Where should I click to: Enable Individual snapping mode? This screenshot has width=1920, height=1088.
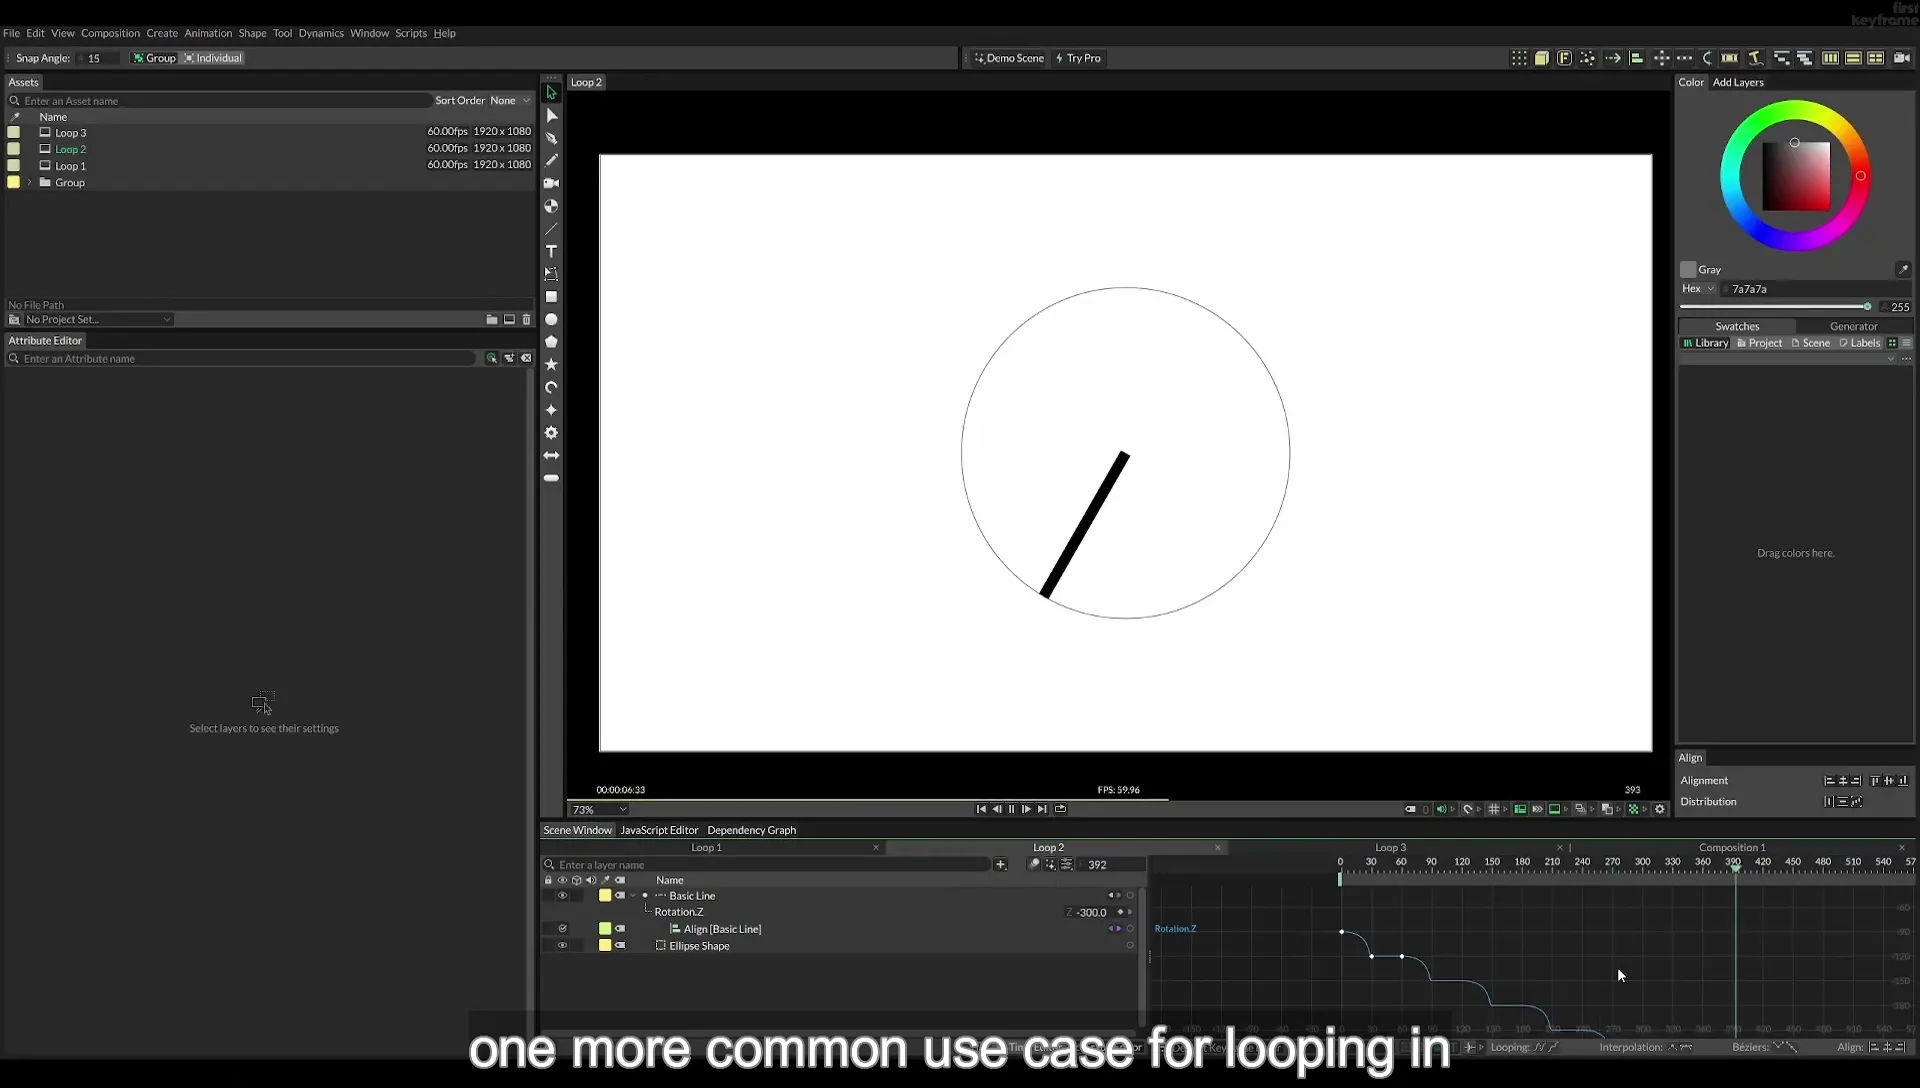pyautogui.click(x=213, y=58)
